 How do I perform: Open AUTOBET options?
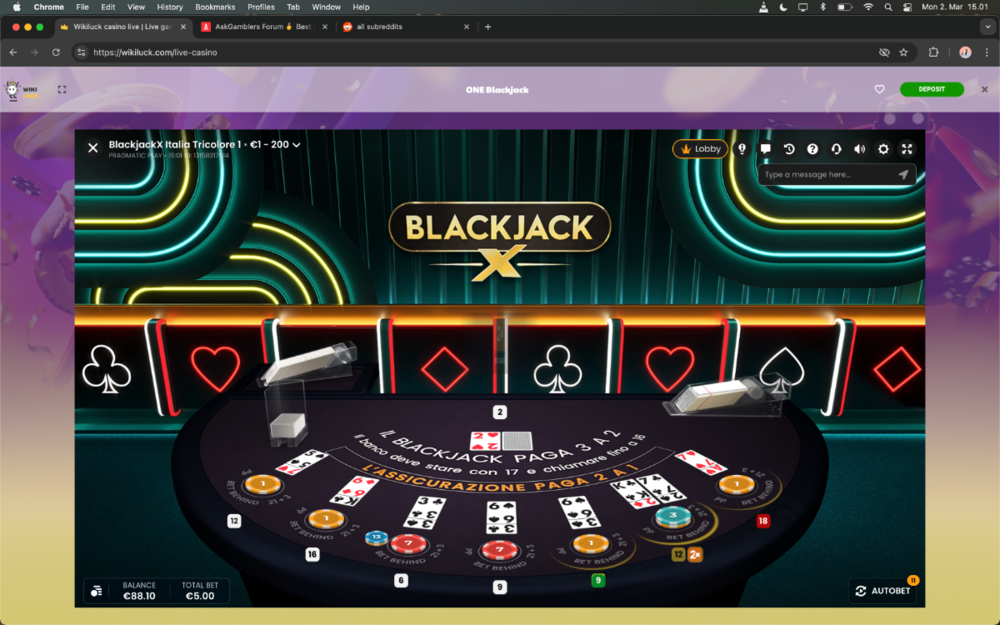point(883,591)
